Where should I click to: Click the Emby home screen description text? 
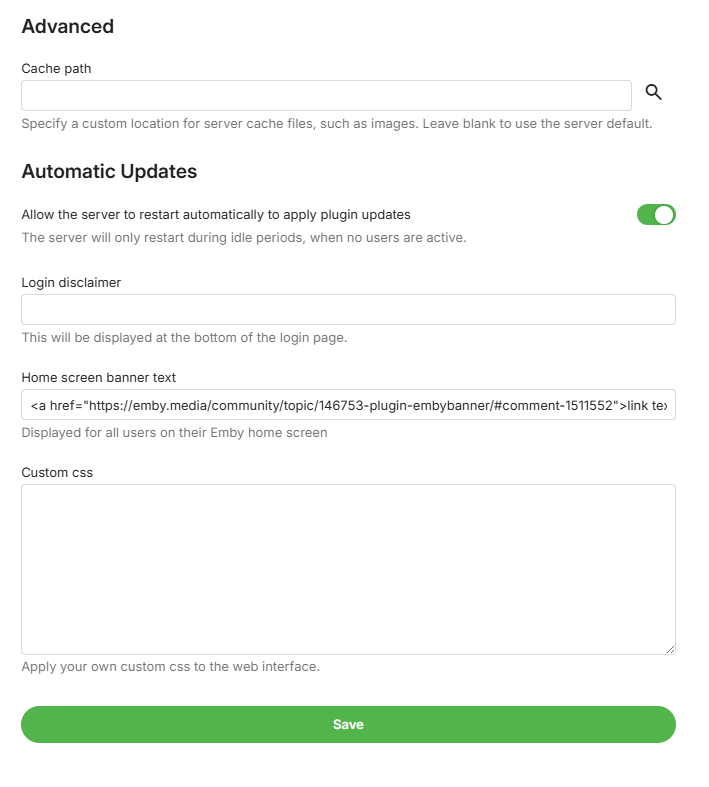coord(174,433)
